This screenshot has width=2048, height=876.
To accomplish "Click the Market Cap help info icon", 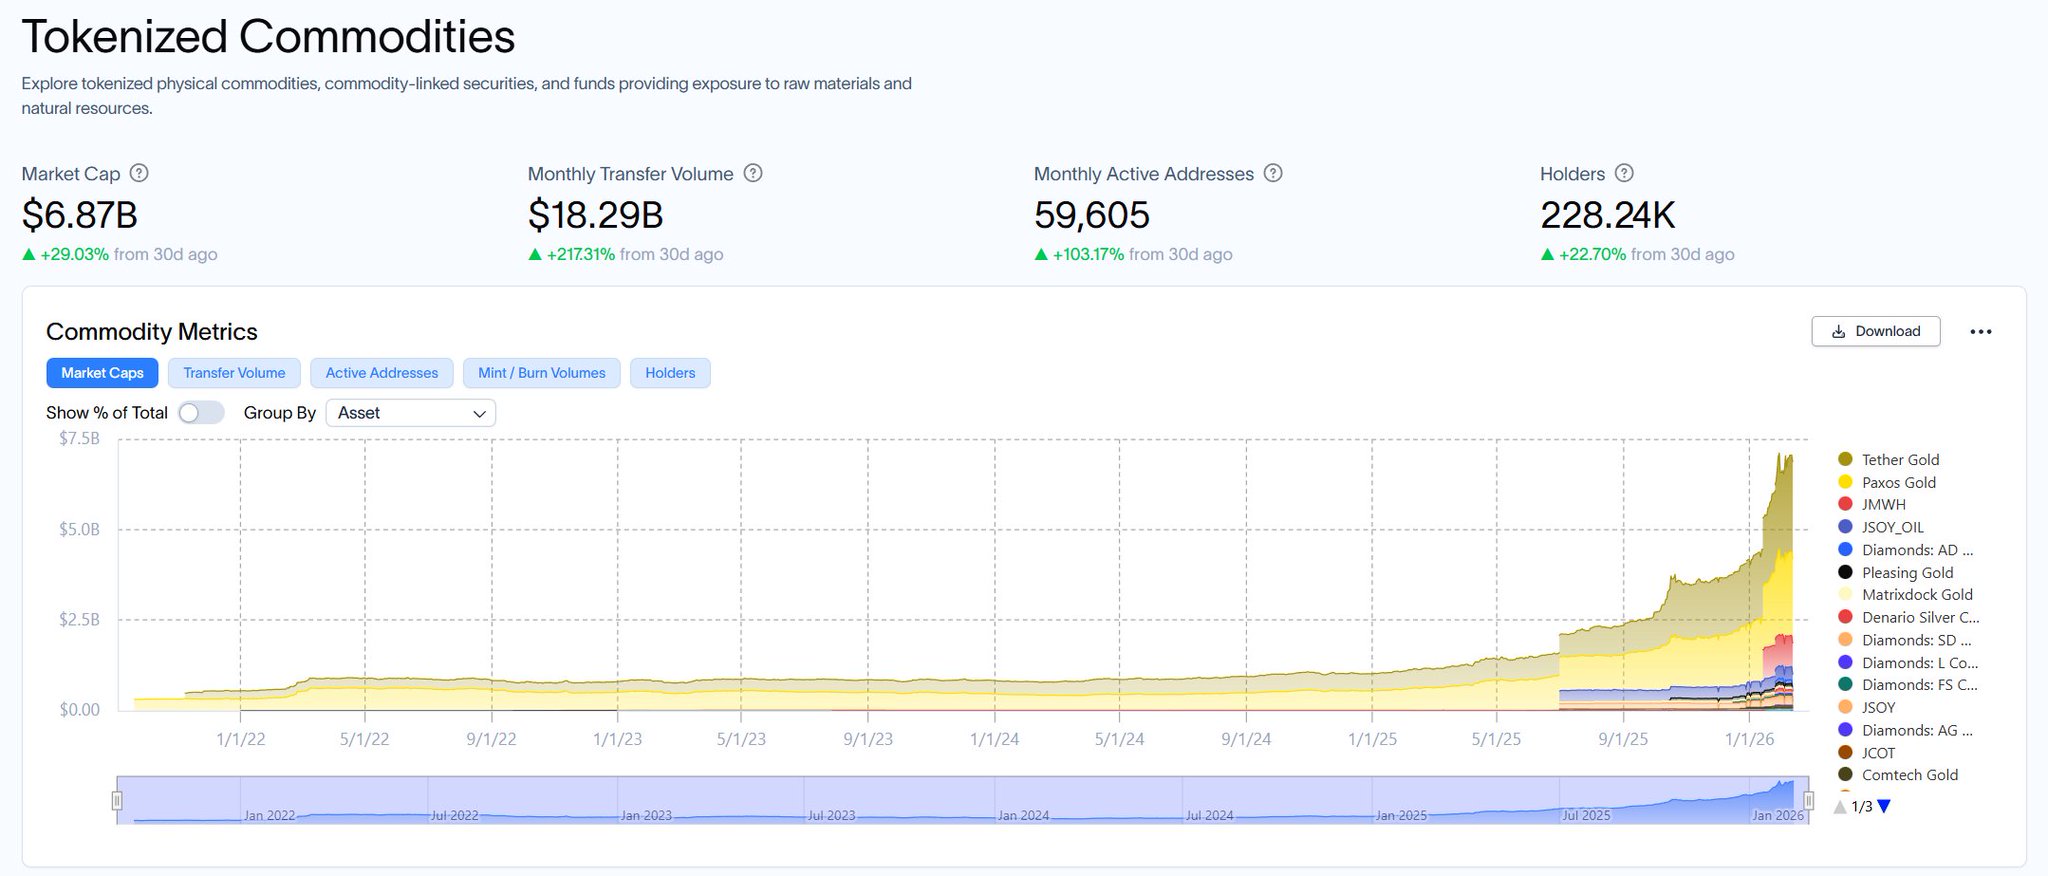I will pos(140,173).
